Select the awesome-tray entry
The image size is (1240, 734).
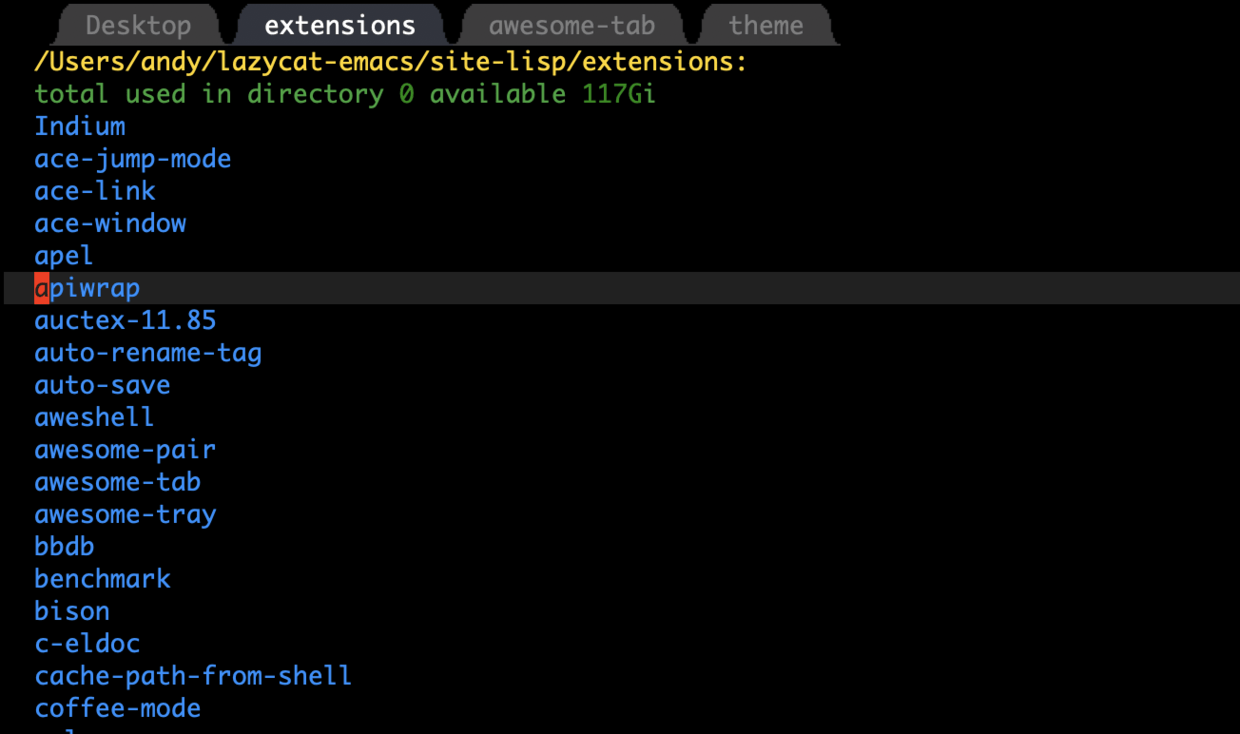coord(125,514)
